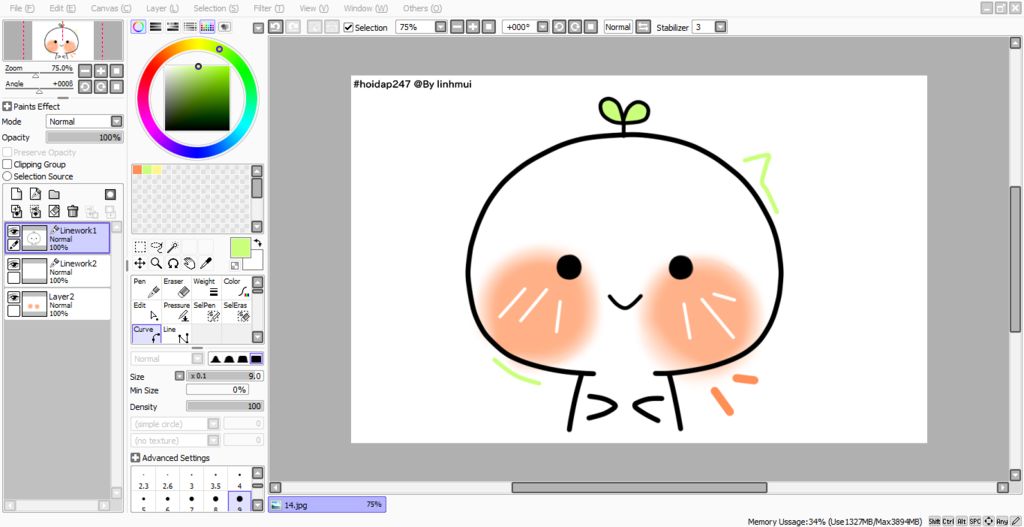This screenshot has width=1024, height=527.
Task: Delete the selected layer with trash icon
Action: (73, 211)
